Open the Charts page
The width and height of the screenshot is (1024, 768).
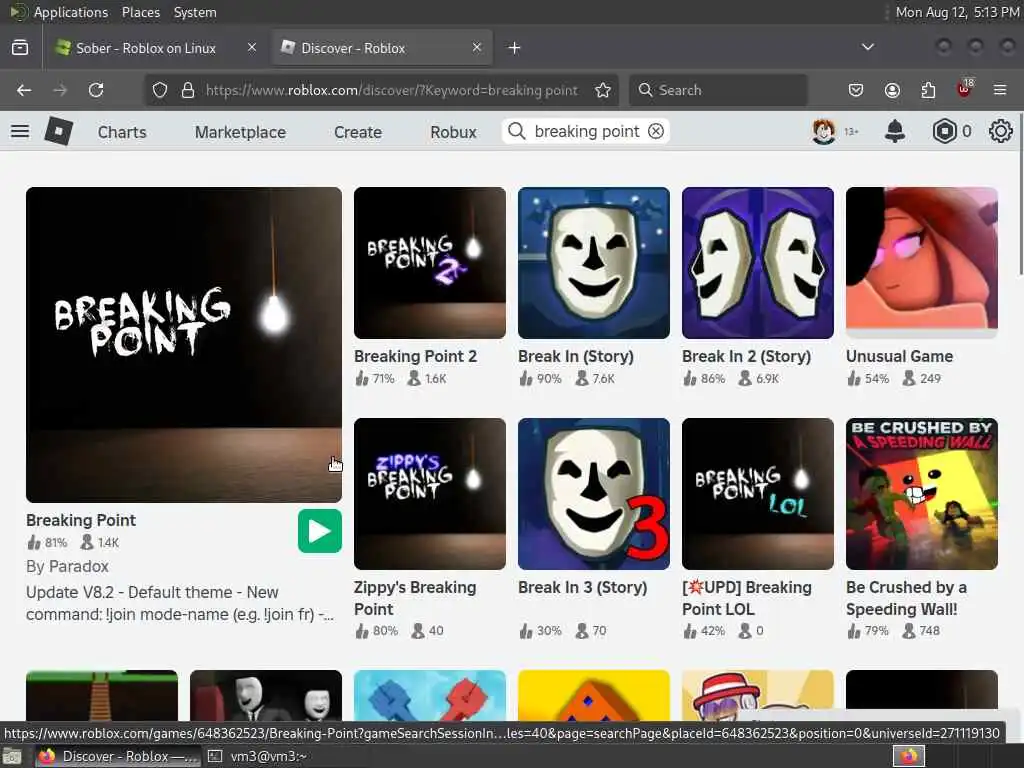point(122,132)
